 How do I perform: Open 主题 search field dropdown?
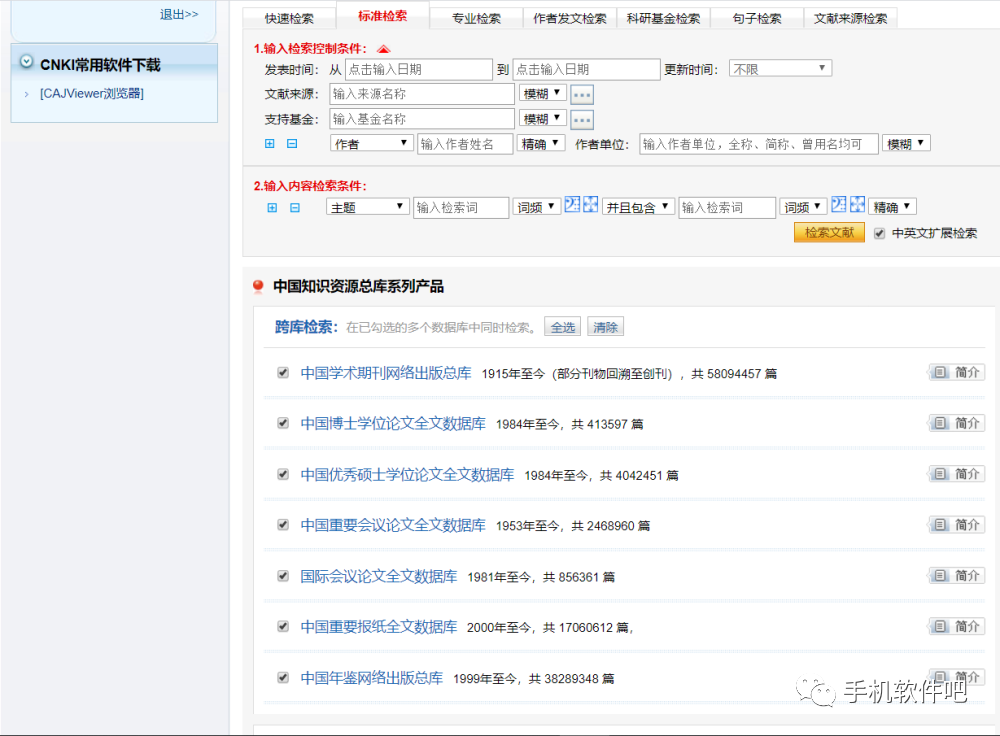click(x=367, y=207)
